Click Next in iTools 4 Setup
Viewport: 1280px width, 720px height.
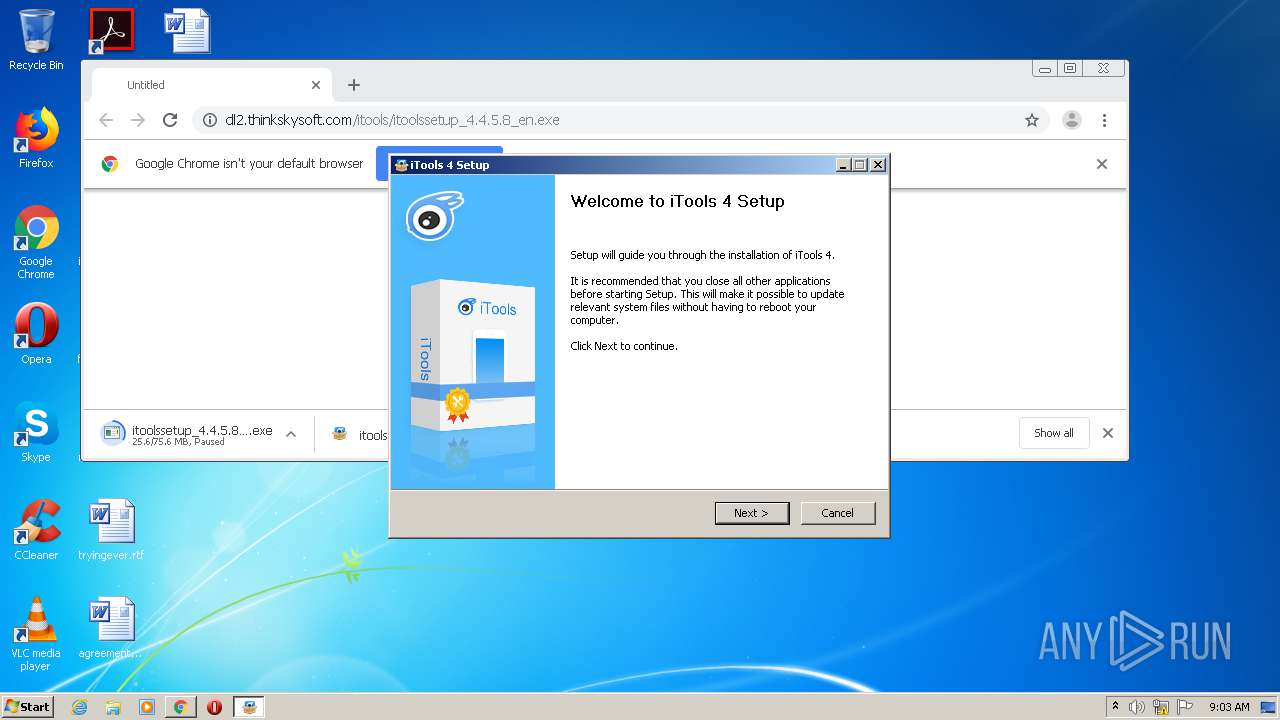[752, 513]
